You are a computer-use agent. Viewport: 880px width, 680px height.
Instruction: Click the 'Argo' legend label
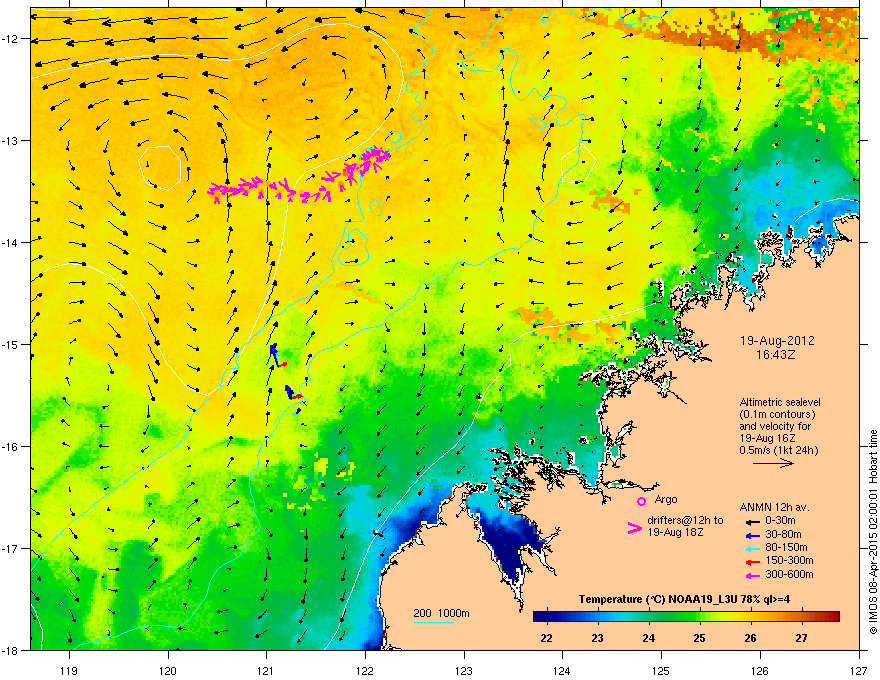(x=666, y=499)
